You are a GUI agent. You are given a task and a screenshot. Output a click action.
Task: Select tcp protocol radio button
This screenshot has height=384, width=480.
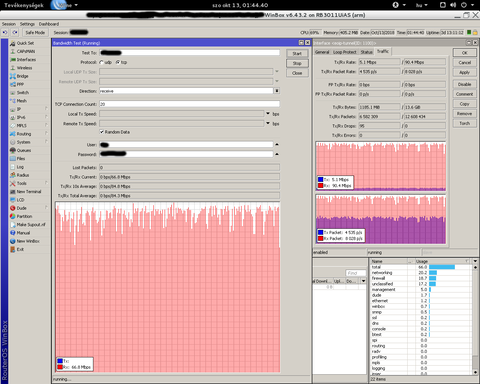pos(118,62)
